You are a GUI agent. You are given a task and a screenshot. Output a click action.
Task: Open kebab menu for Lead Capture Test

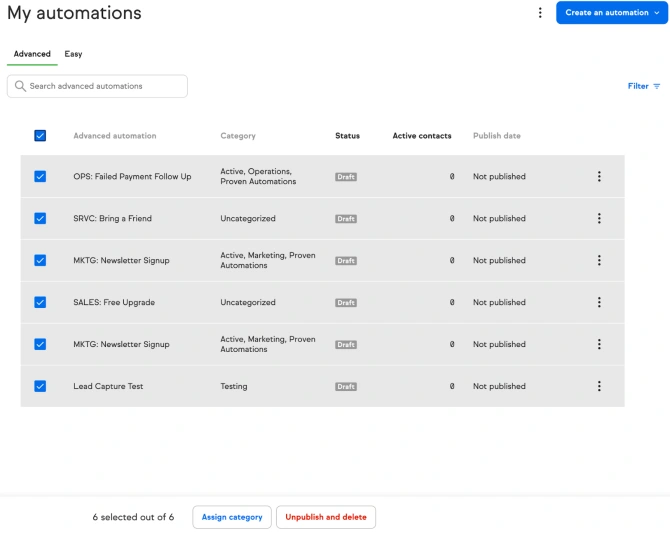click(599, 386)
